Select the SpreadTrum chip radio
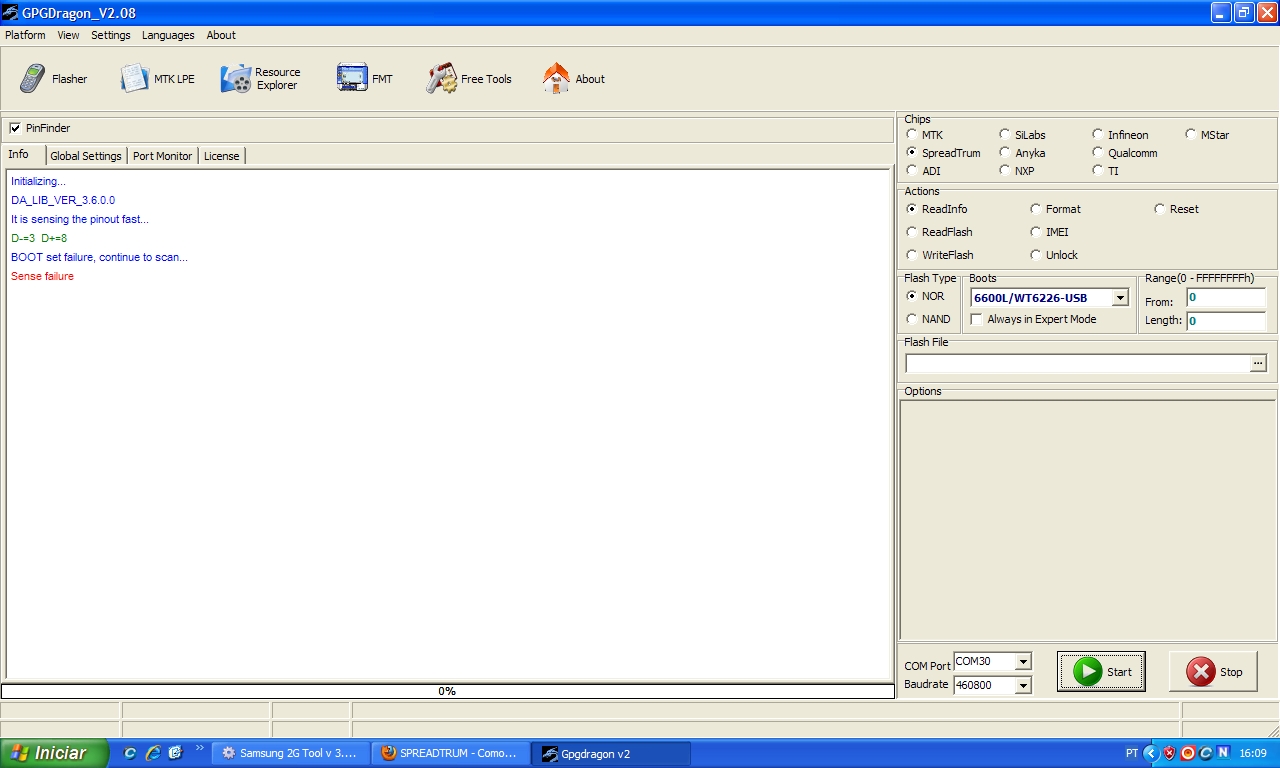The height and width of the screenshot is (768, 1280). point(912,153)
